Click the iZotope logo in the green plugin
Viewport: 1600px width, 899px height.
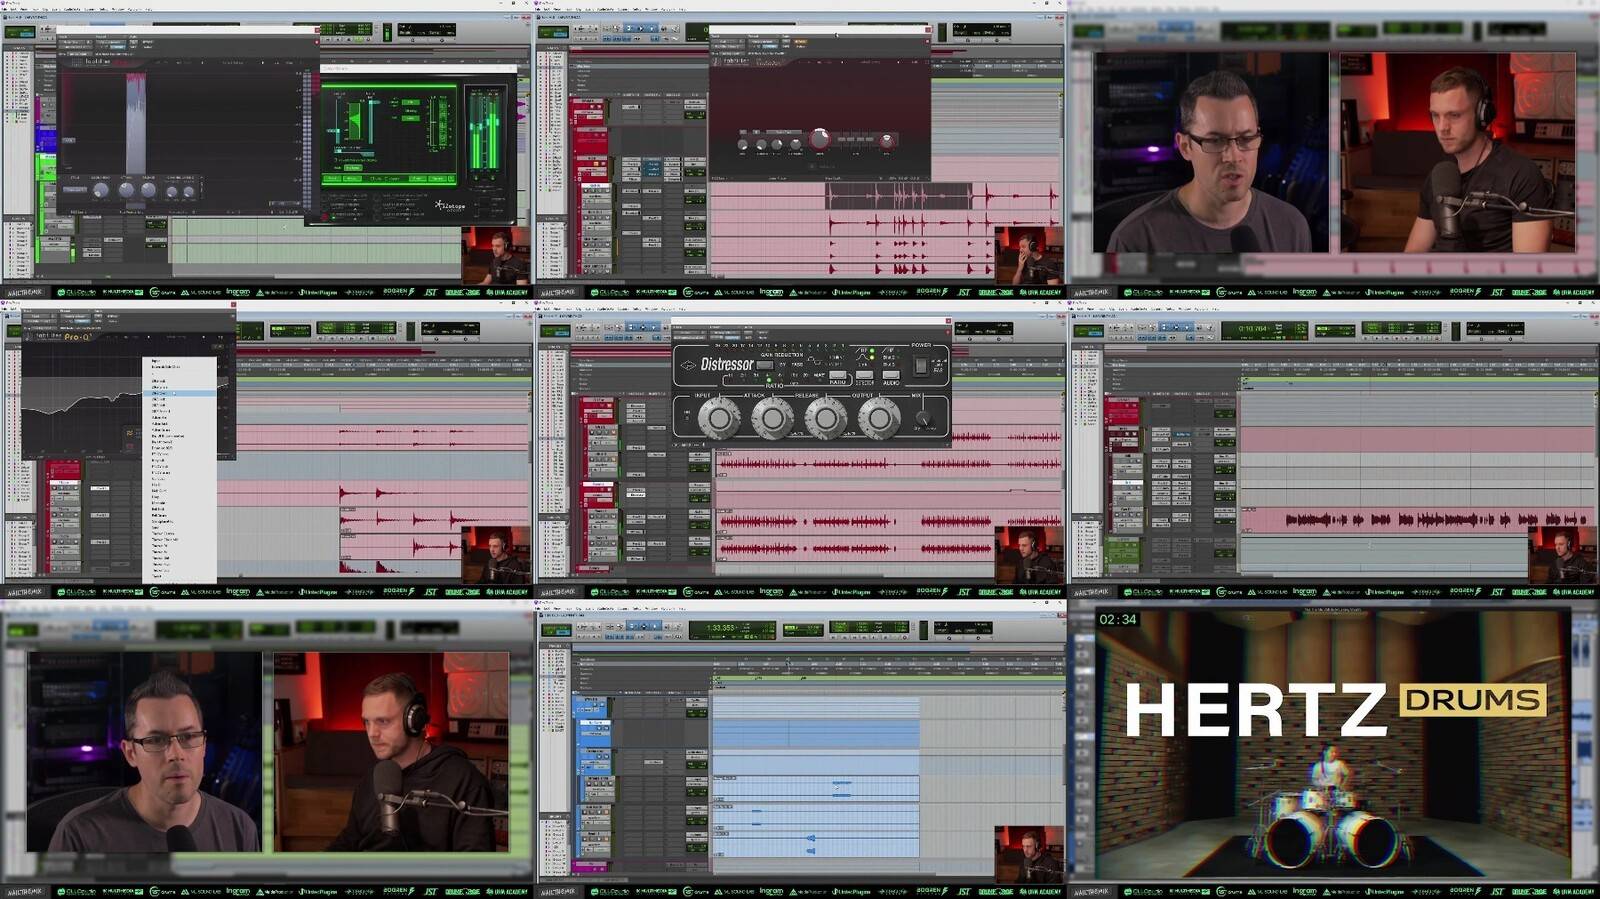click(x=450, y=205)
